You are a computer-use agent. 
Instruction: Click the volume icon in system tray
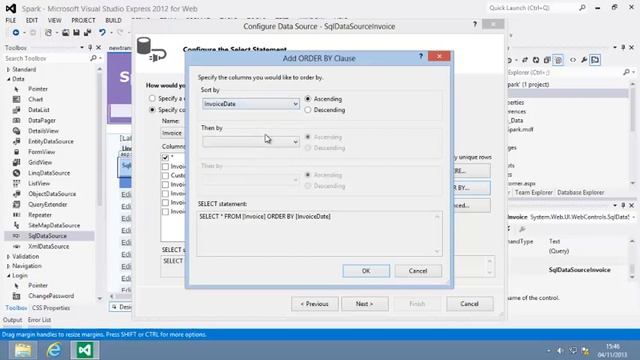(x=560, y=351)
